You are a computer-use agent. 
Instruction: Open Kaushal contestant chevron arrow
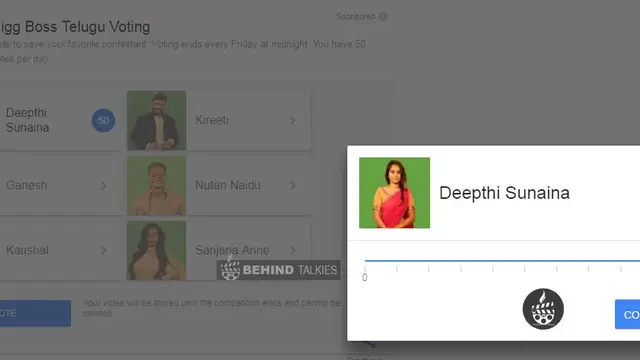click(x=103, y=250)
